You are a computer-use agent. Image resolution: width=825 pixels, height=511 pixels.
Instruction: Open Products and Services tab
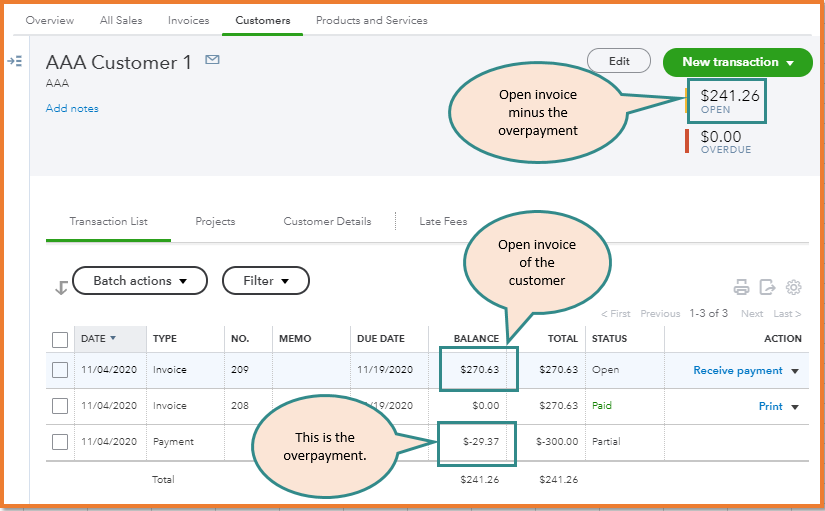371,21
